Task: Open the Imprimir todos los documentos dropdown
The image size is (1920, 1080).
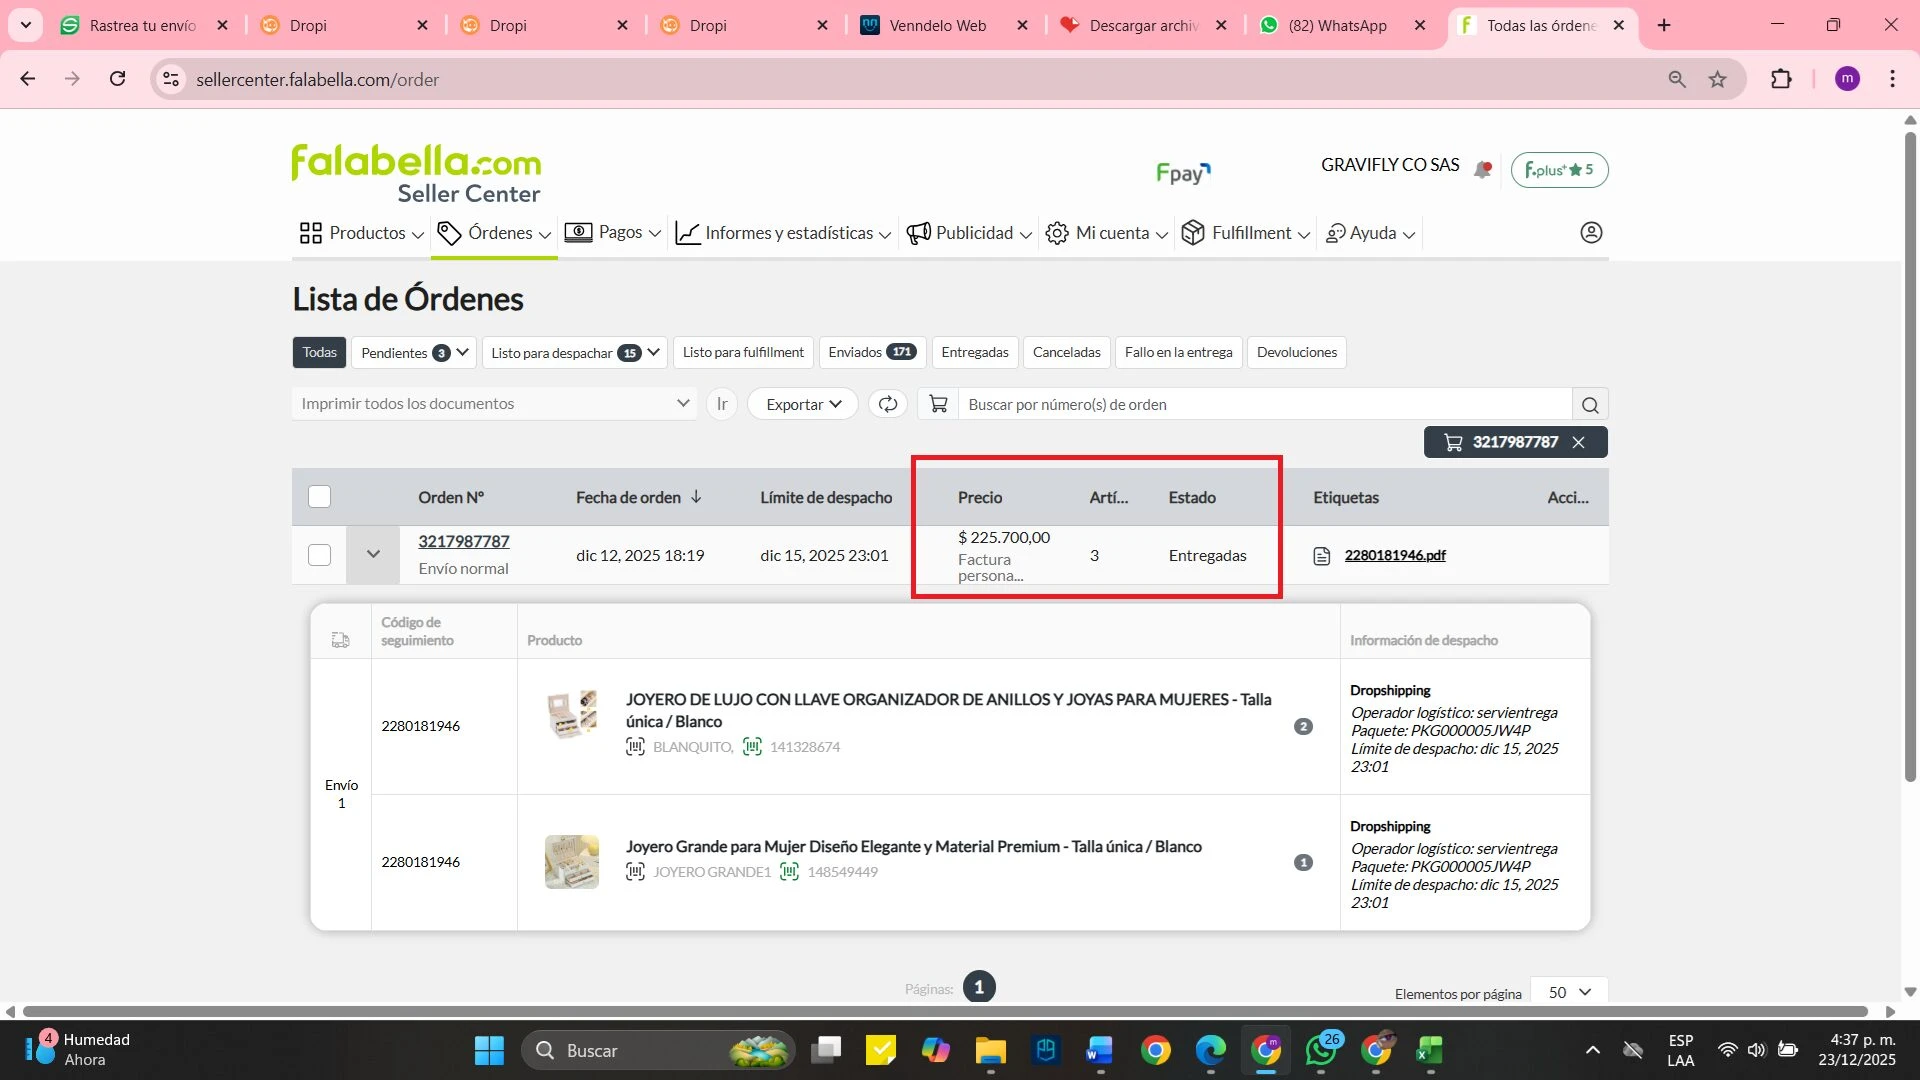Action: (494, 404)
